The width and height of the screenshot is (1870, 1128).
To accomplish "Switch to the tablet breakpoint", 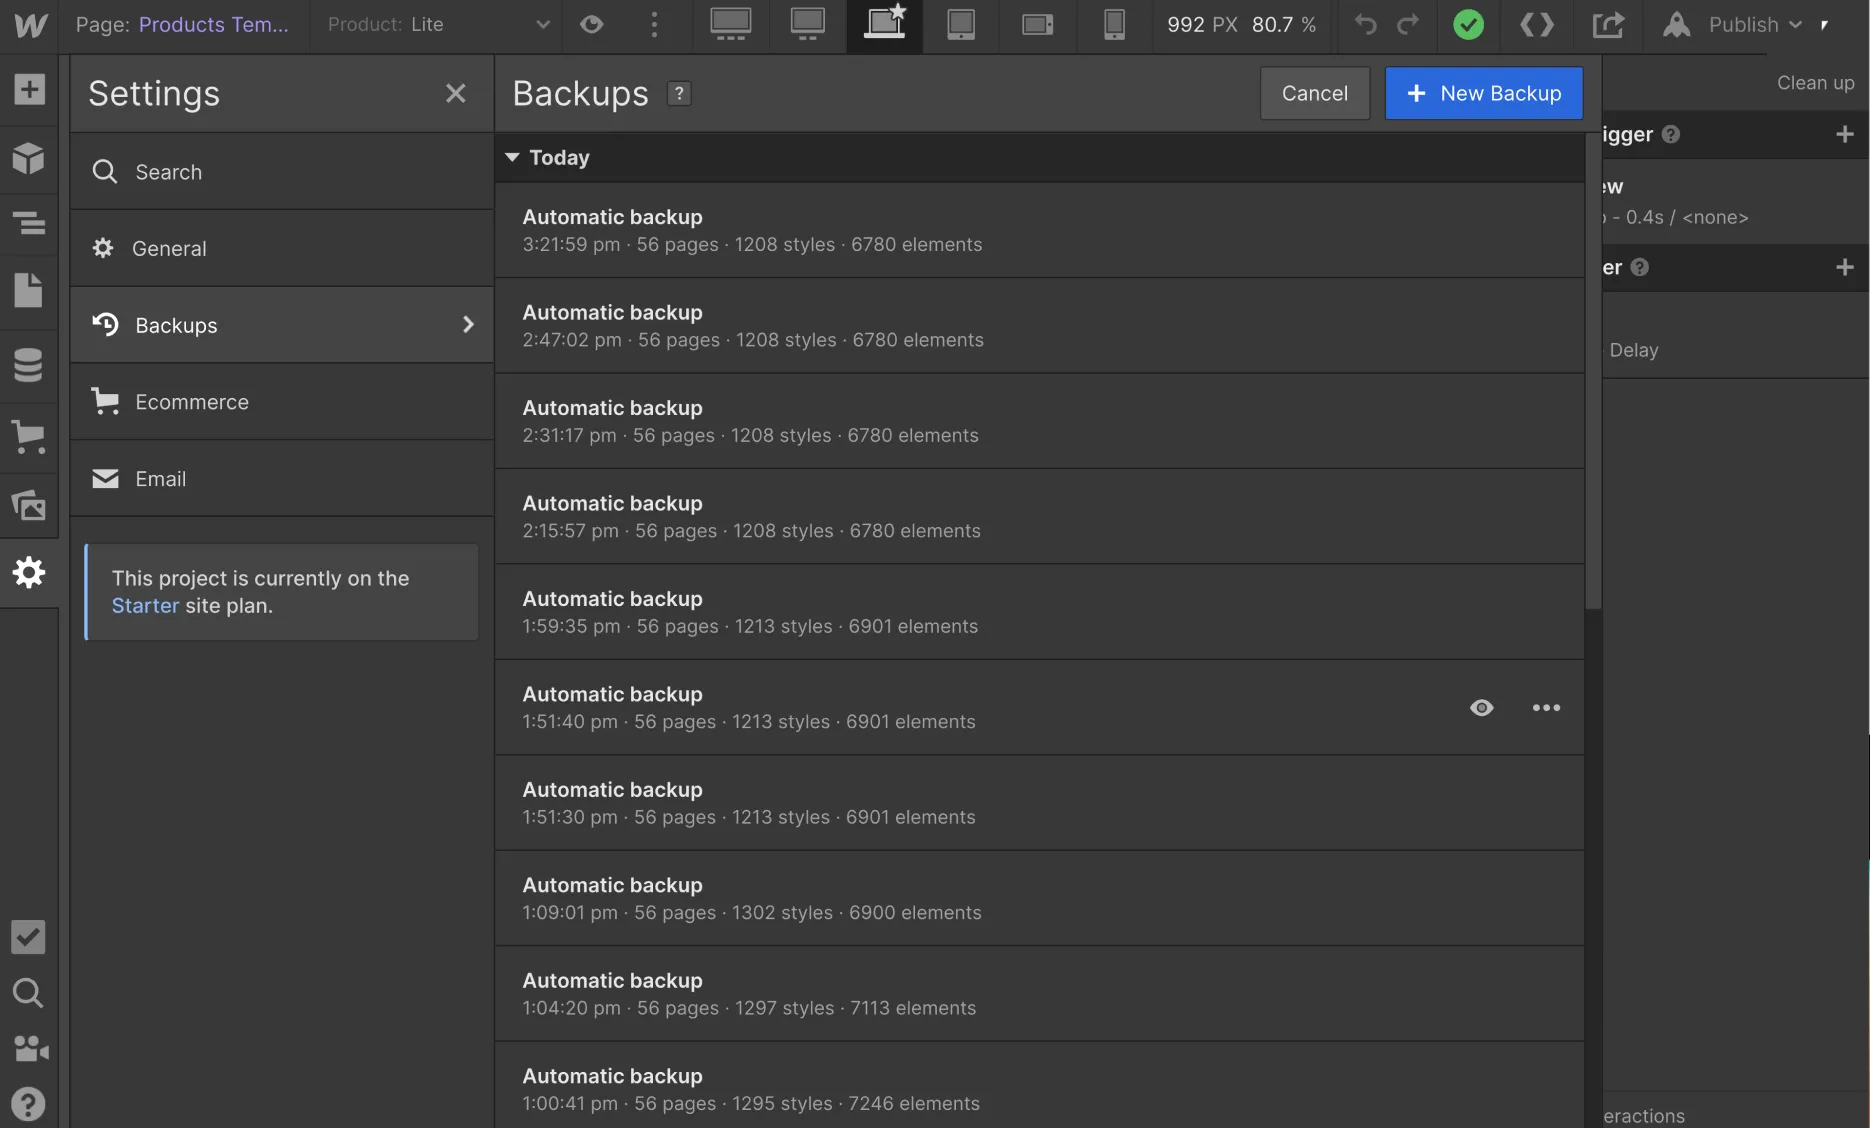I will (x=961, y=24).
